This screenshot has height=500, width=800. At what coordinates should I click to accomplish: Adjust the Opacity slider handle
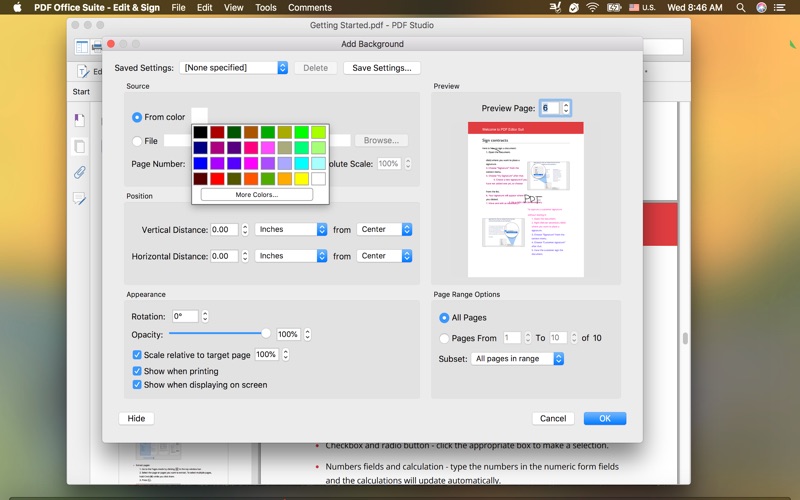pyautogui.click(x=266, y=334)
